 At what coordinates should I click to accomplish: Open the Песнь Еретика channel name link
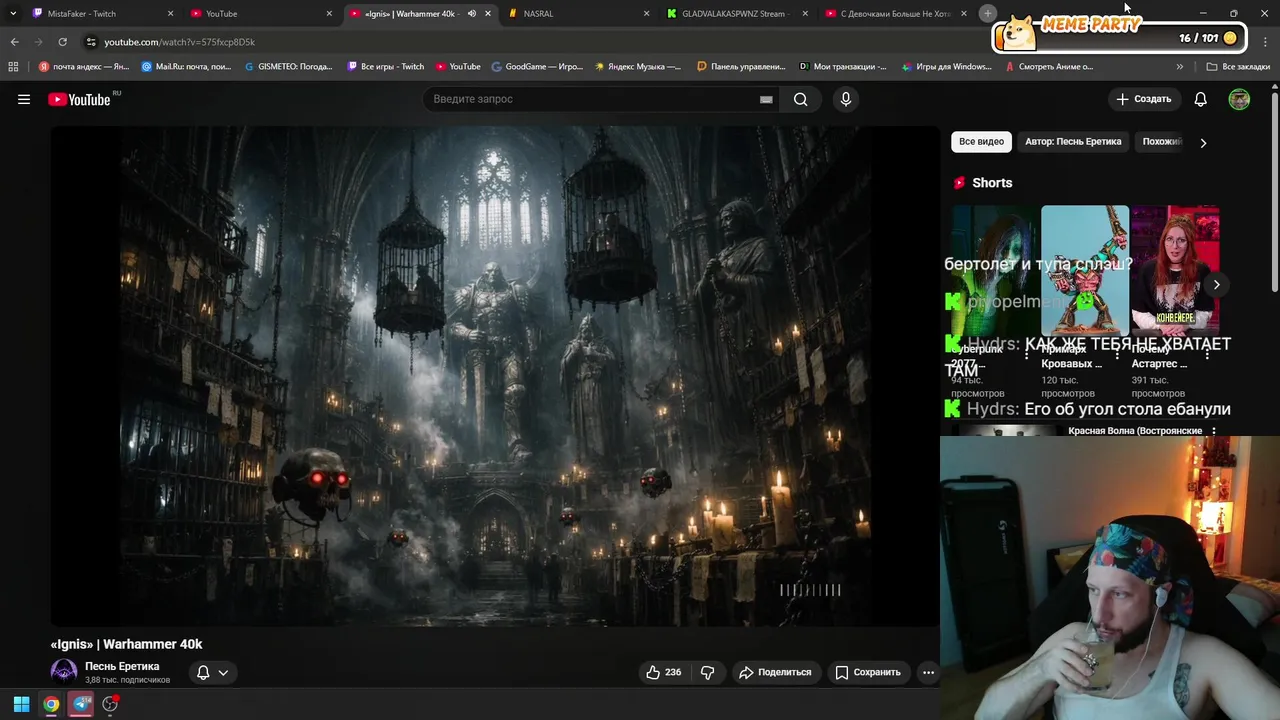122,666
